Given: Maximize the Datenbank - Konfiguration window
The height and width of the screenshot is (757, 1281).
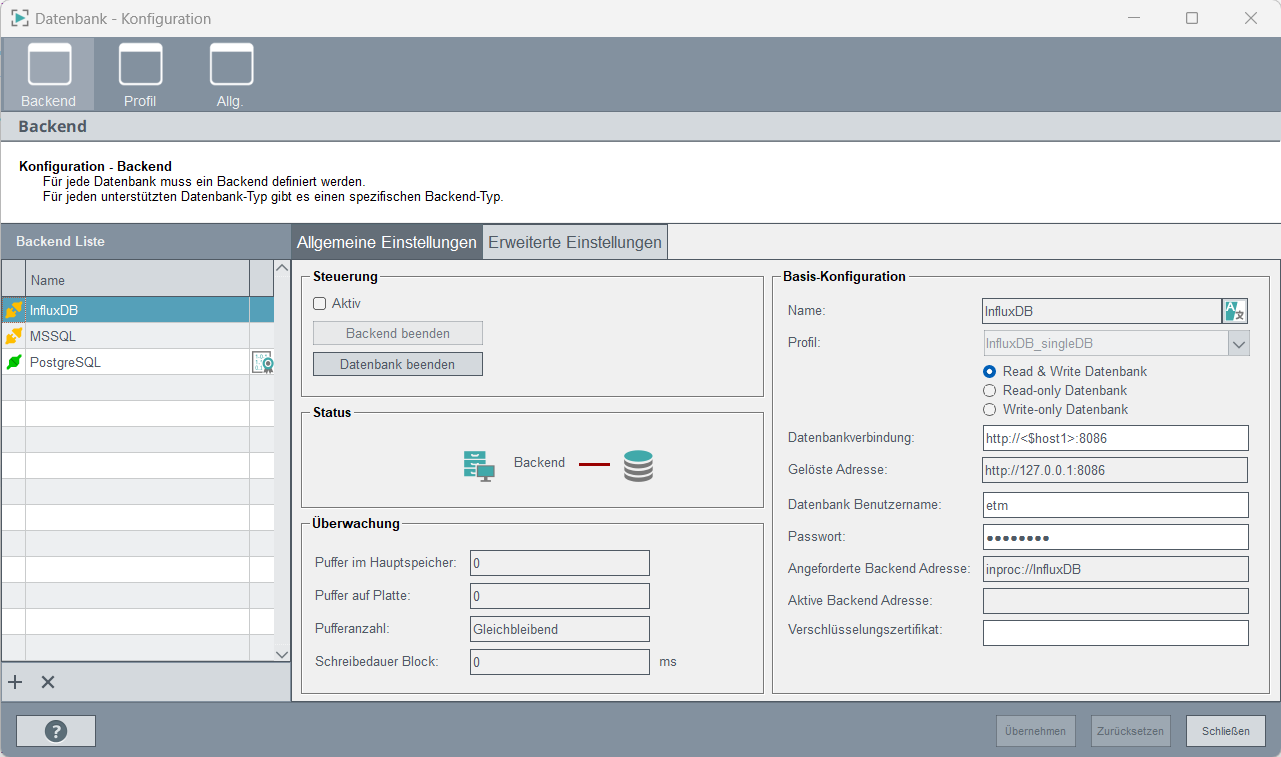Looking at the screenshot, I should (x=1192, y=18).
